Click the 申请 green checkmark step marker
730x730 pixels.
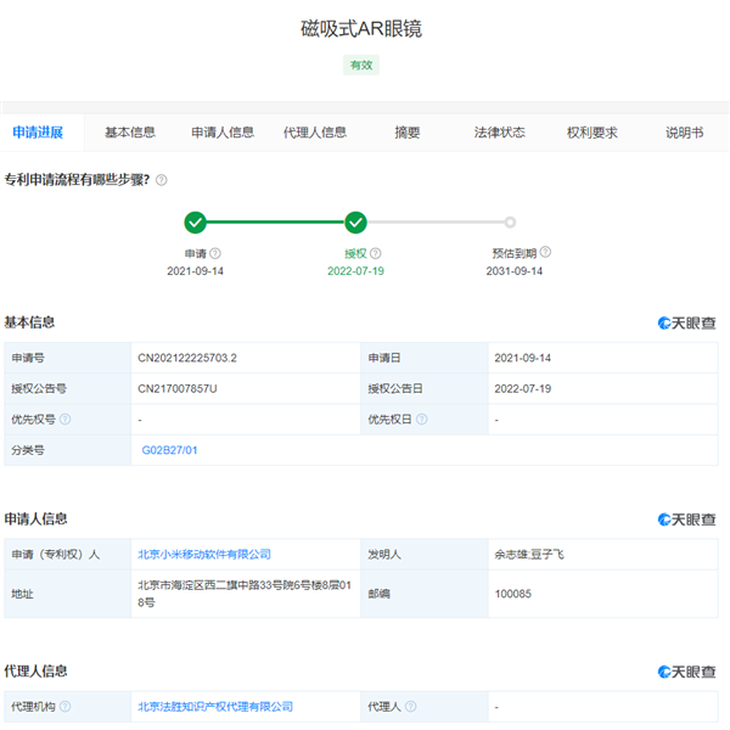[x=195, y=223]
